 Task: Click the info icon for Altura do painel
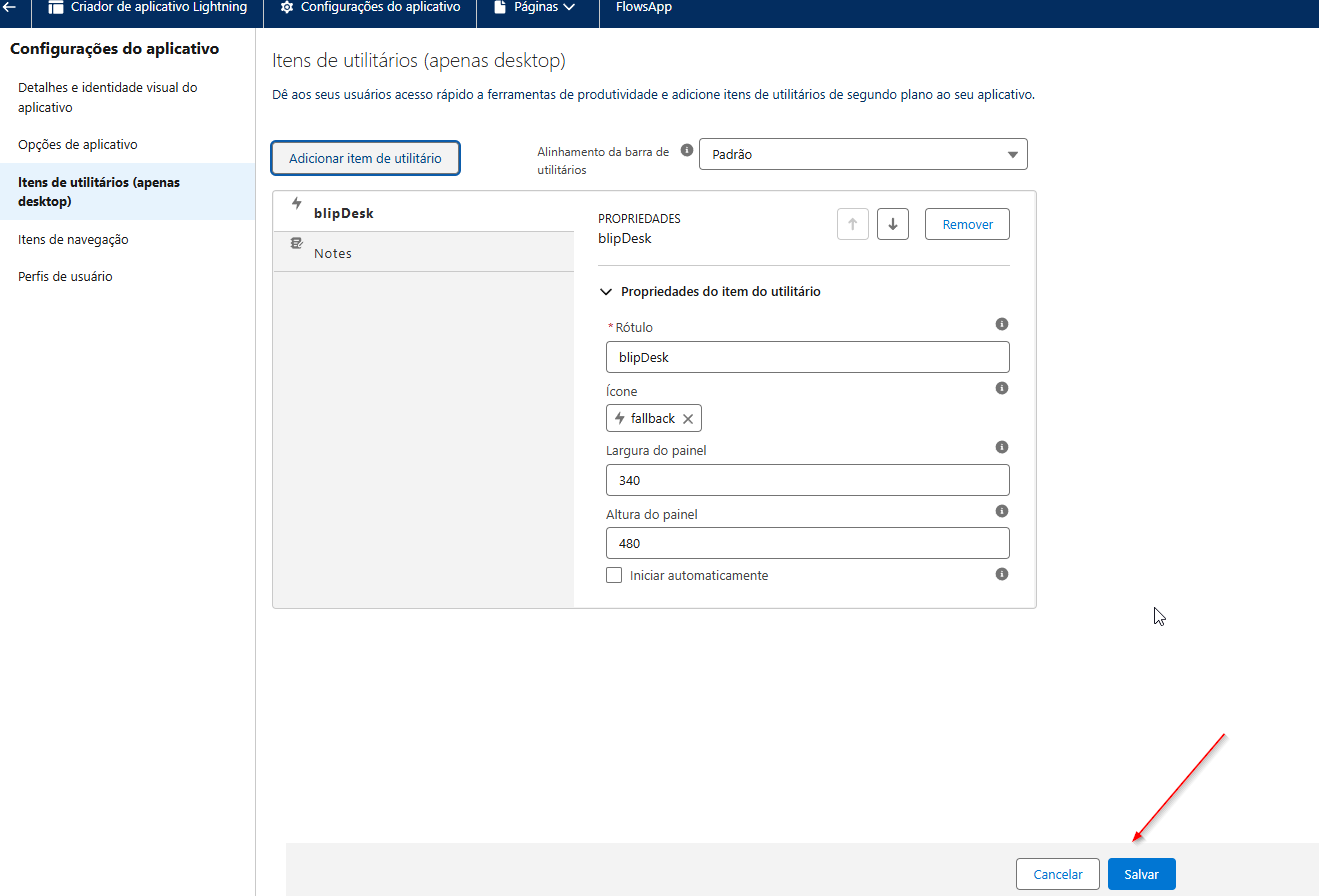(x=1002, y=511)
